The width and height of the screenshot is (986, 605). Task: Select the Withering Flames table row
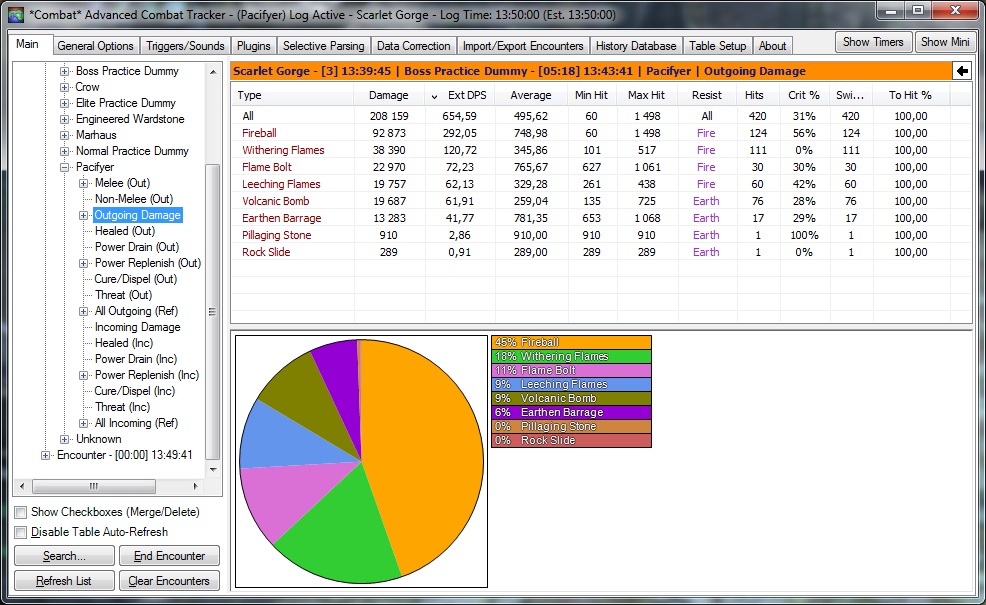point(591,150)
